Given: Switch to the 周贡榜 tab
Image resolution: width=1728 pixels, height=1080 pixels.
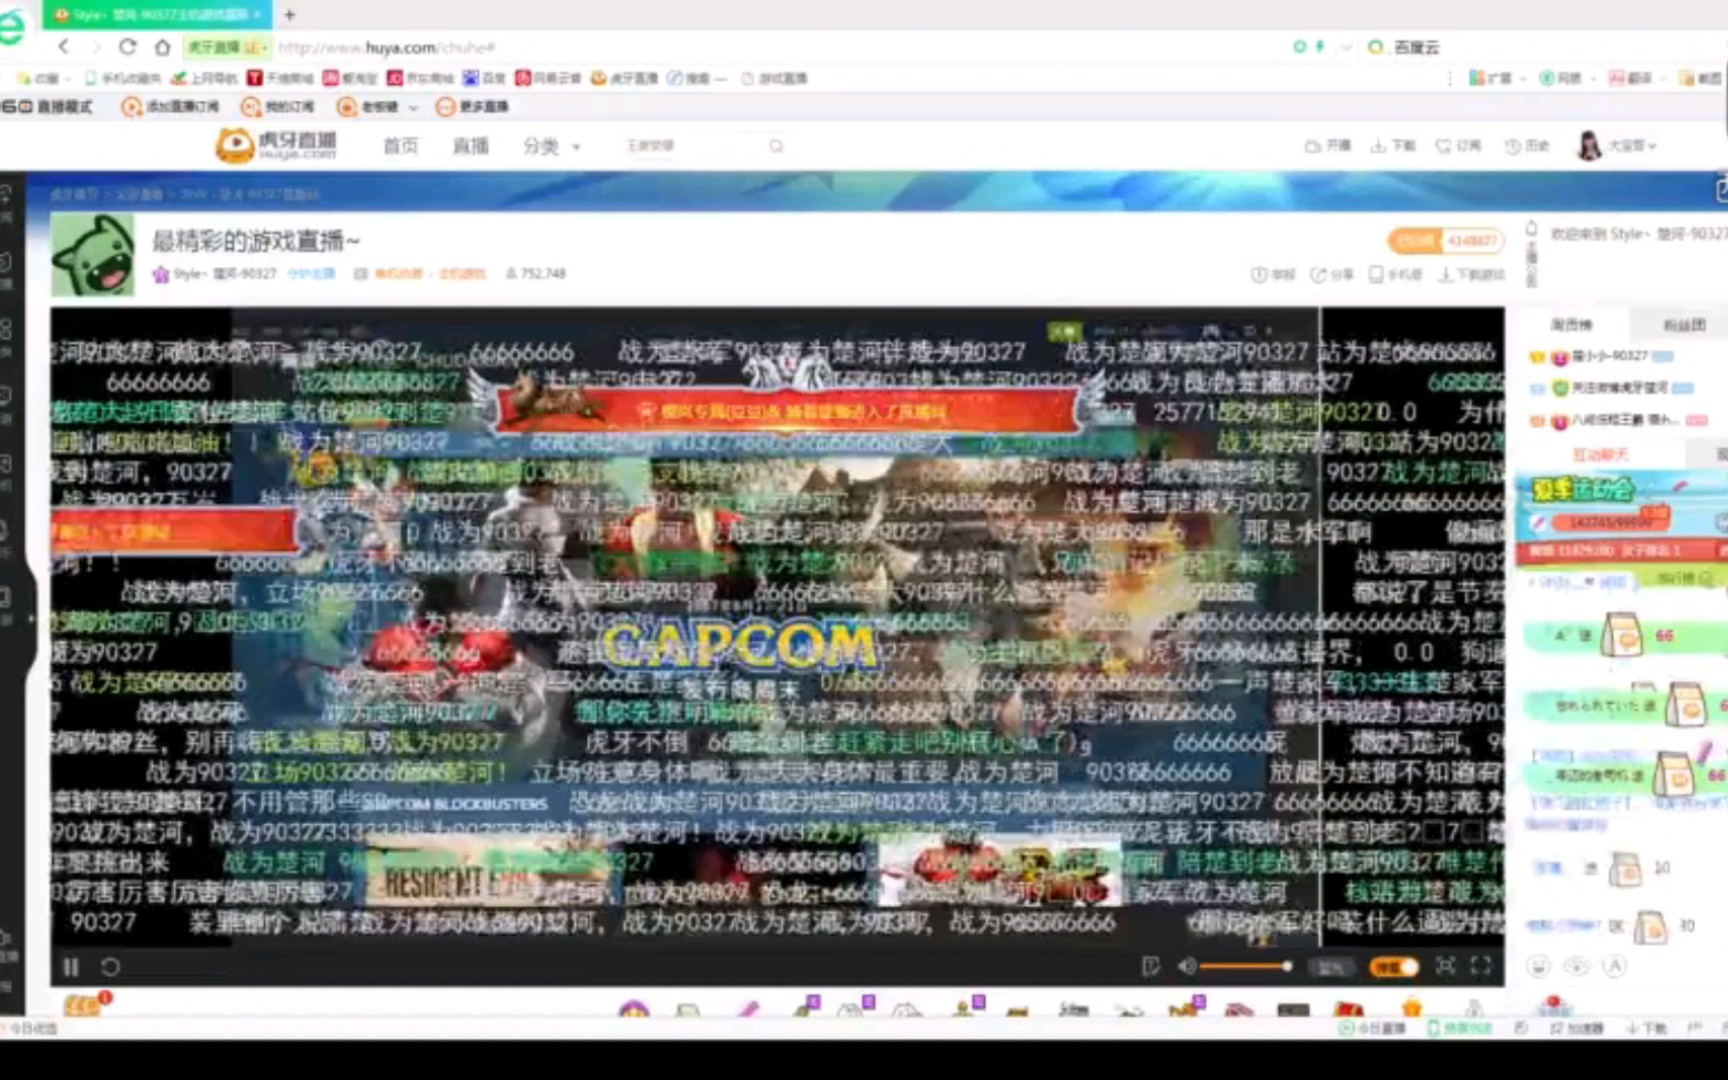Looking at the screenshot, I should (x=1571, y=325).
